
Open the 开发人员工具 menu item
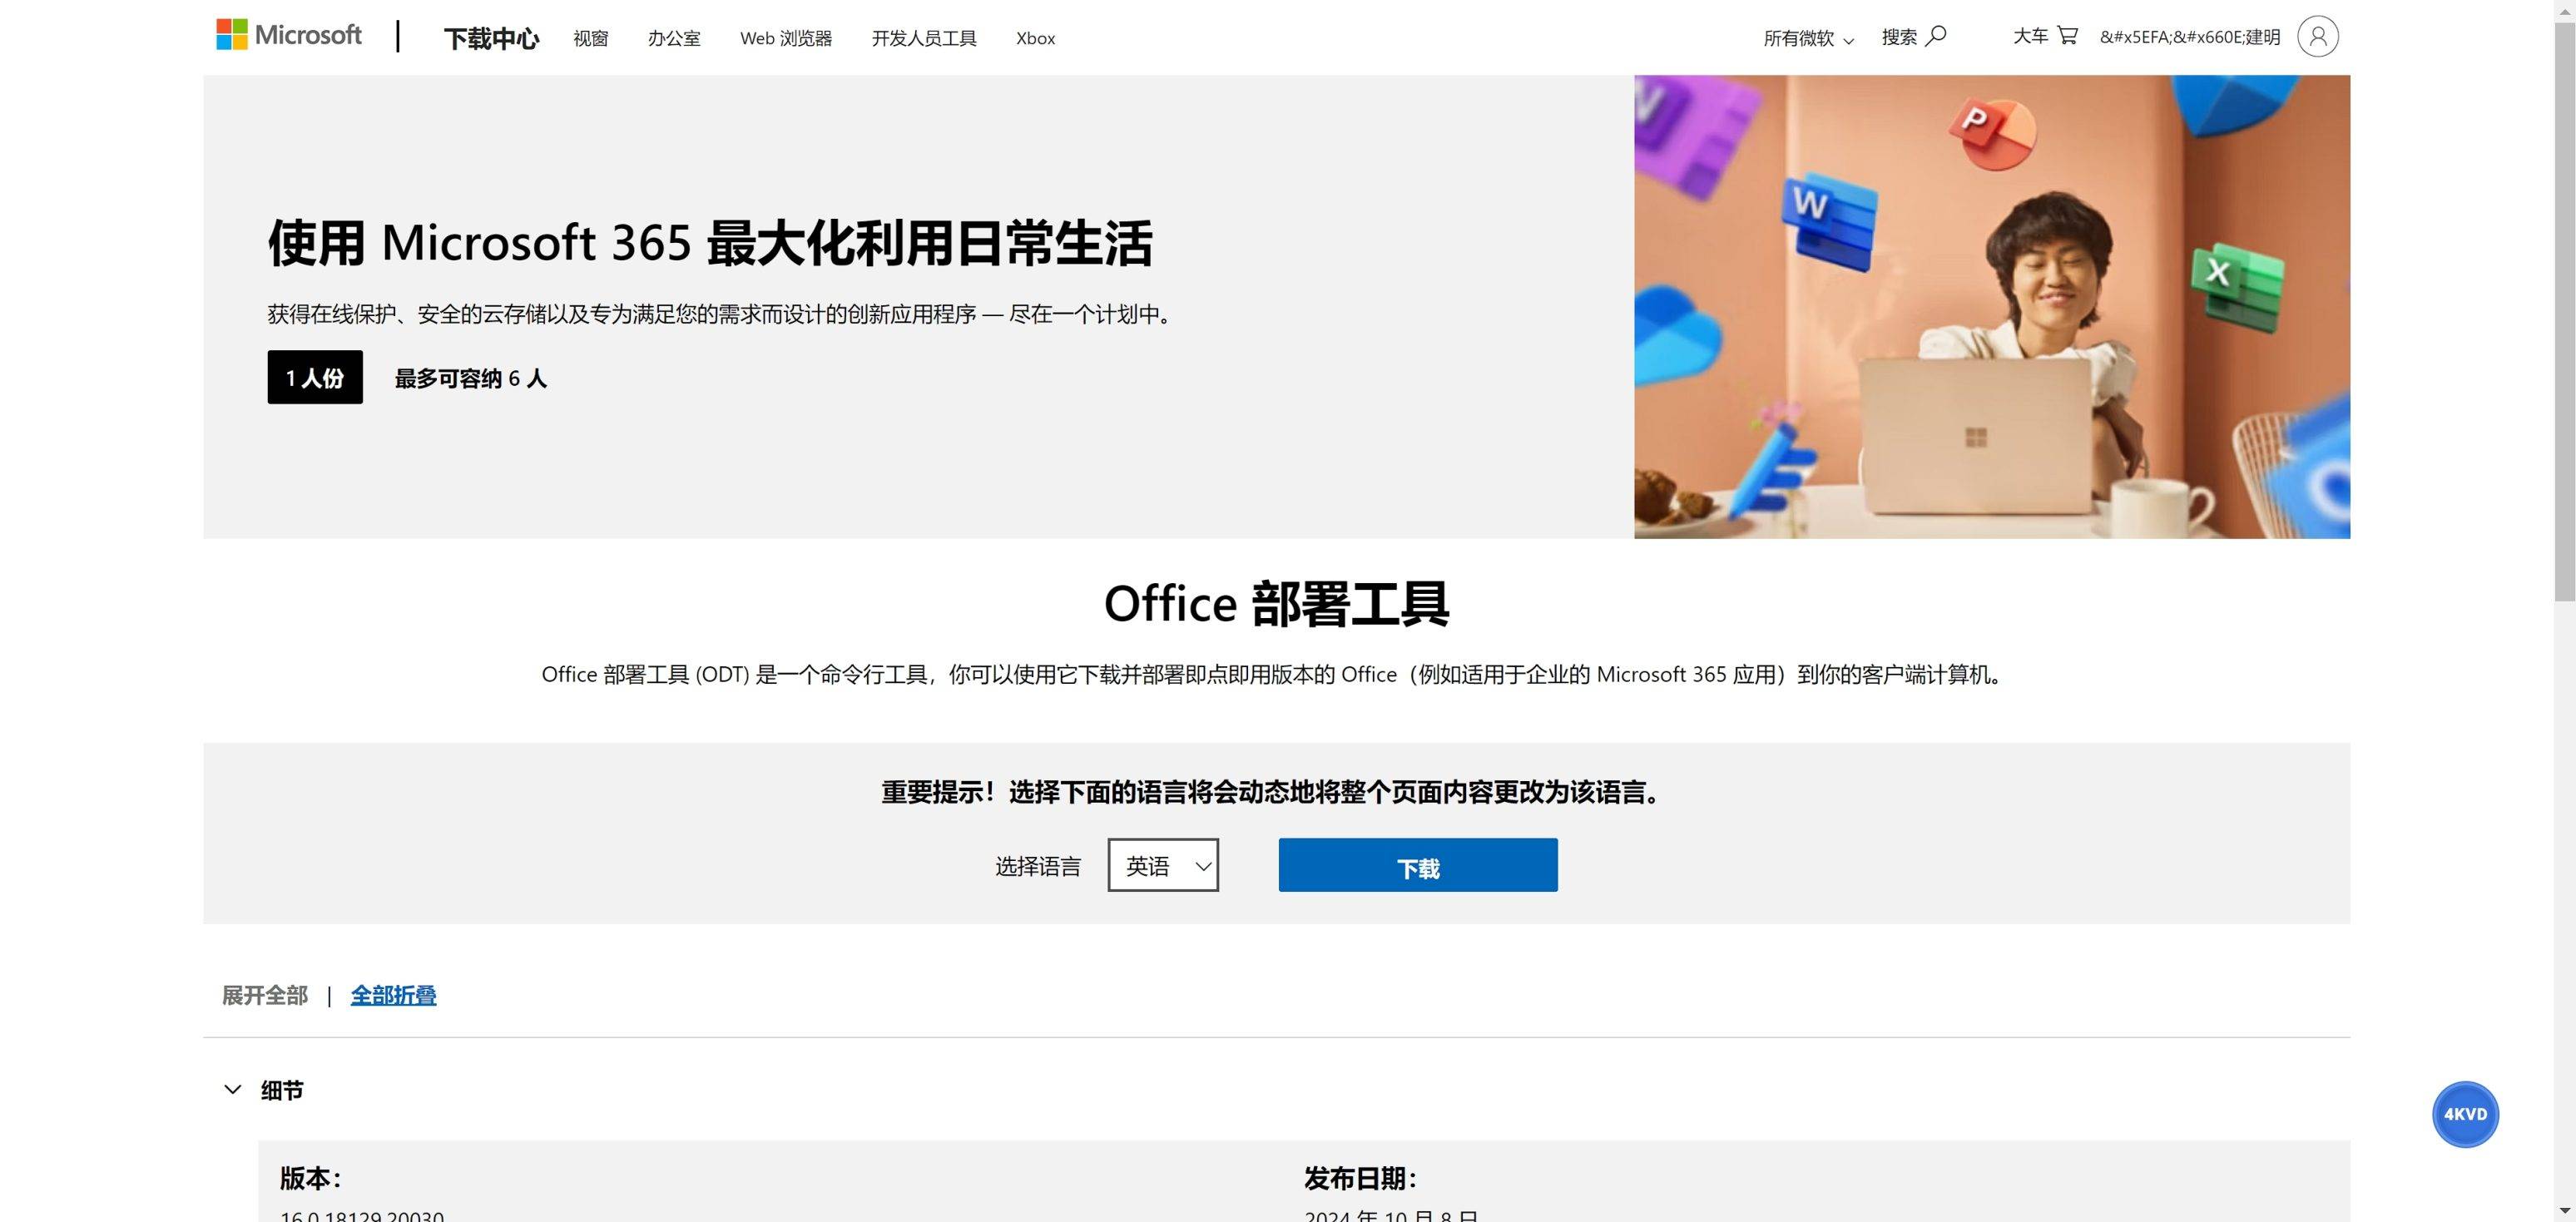coord(923,38)
